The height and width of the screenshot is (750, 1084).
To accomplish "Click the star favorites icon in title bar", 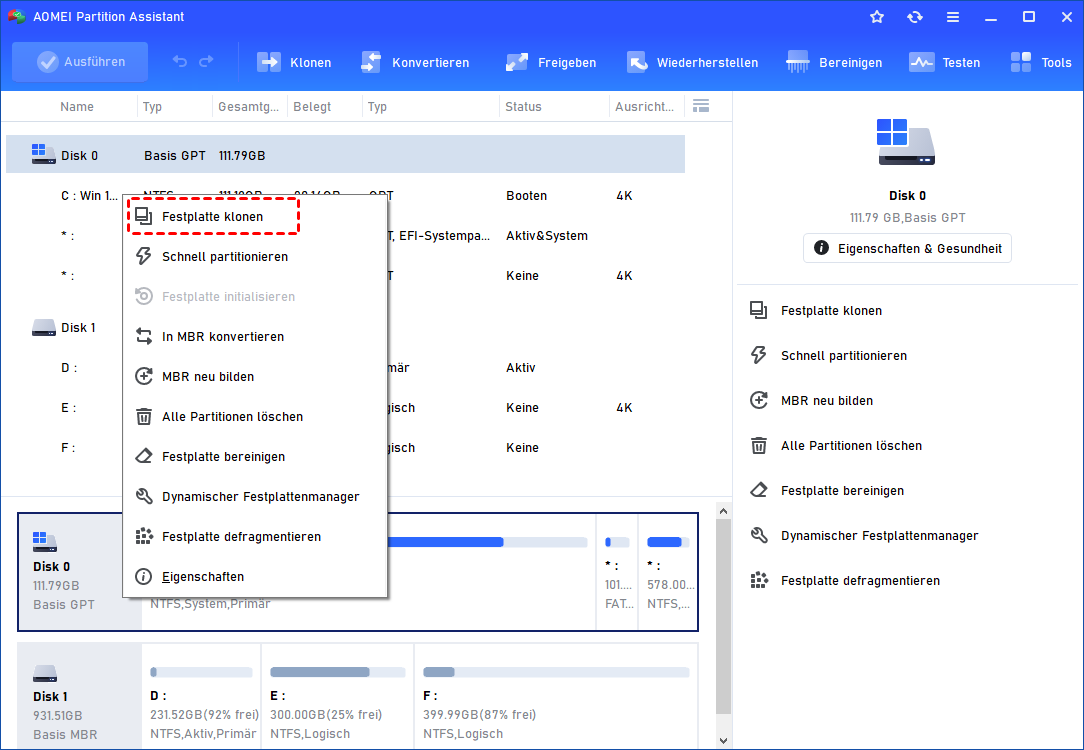I will pyautogui.click(x=877, y=17).
